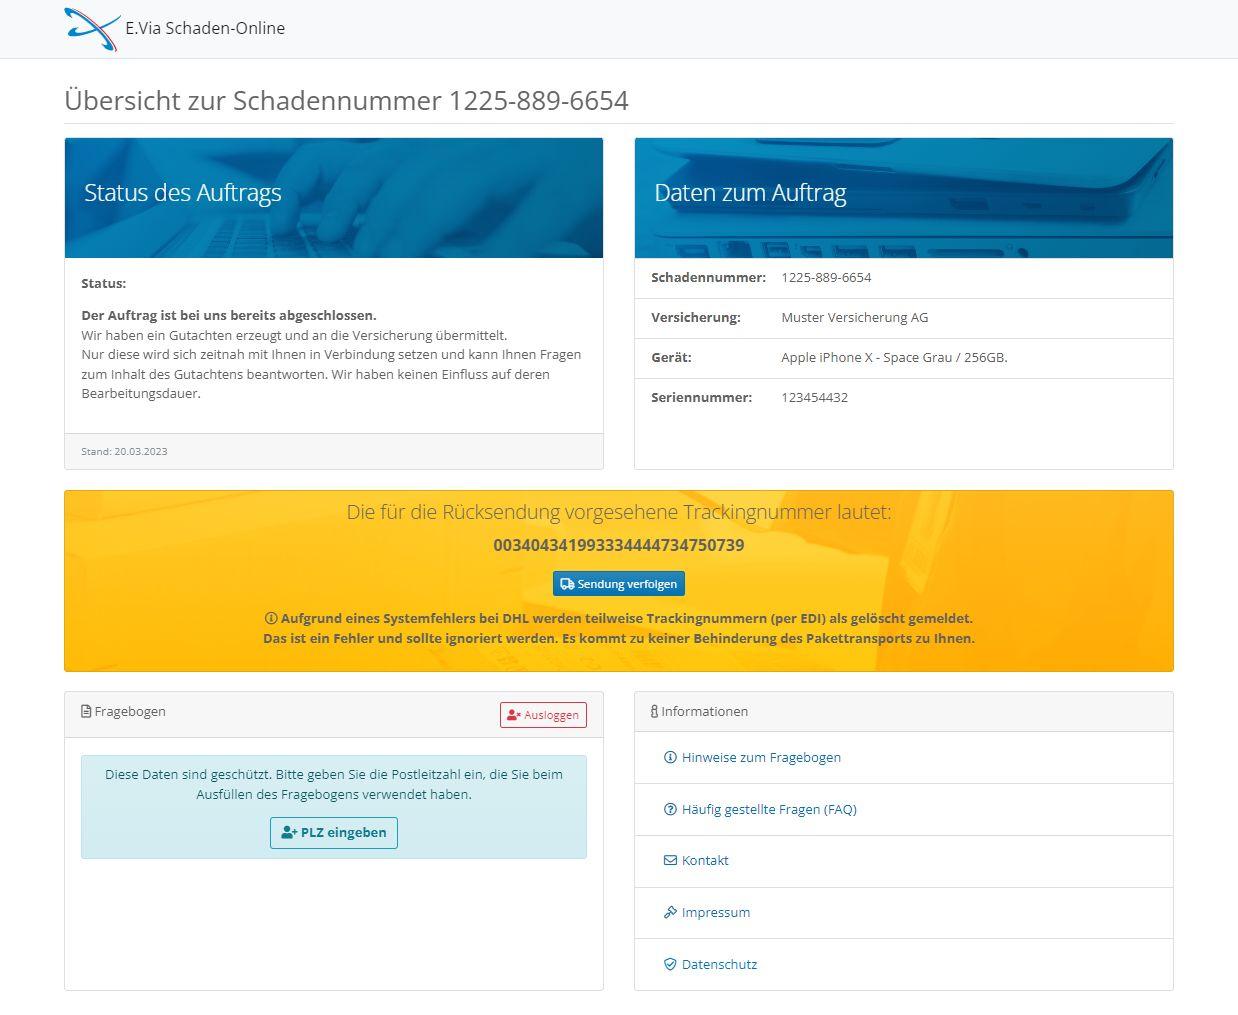This screenshot has height=1015, width=1238.
Task: Select the tracking number in the yellow banner
Action: tap(618, 545)
